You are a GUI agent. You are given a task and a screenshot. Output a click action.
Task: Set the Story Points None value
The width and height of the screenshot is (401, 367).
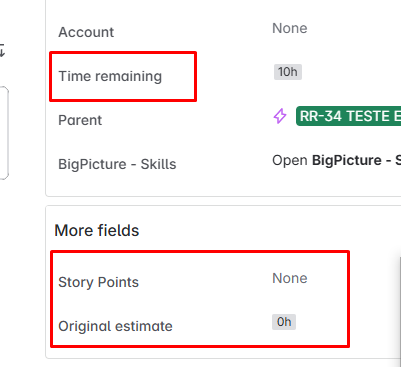click(x=290, y=278)
